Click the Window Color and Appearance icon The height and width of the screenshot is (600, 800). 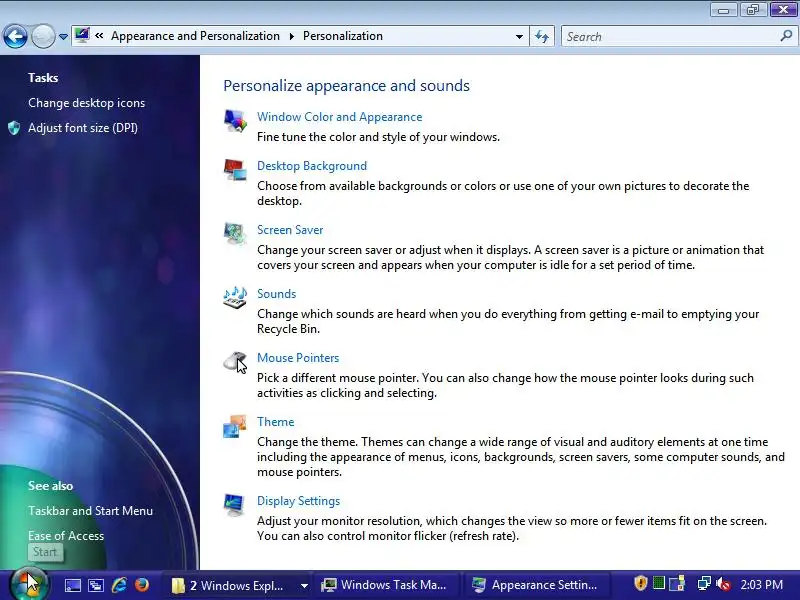235,121
